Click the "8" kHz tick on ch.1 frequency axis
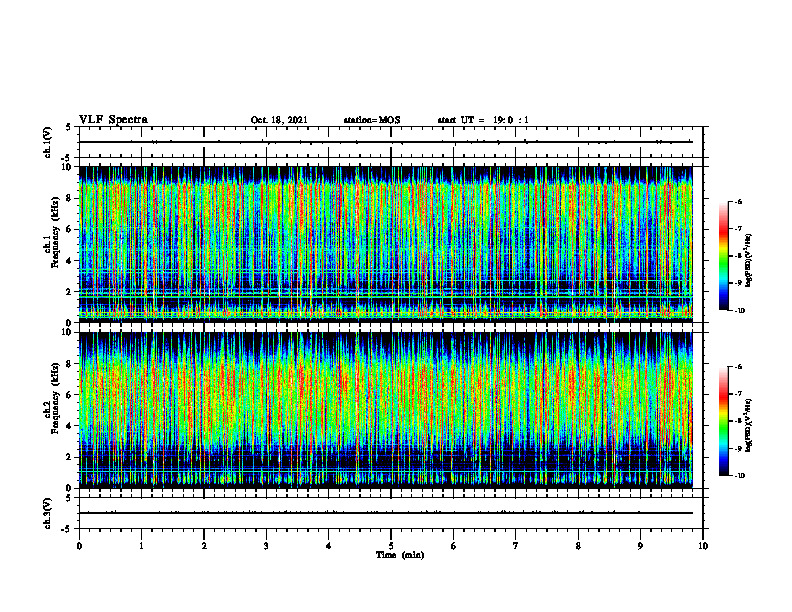Image resolution: width=792 pixels, height=612 pixels. coord(70,198)
